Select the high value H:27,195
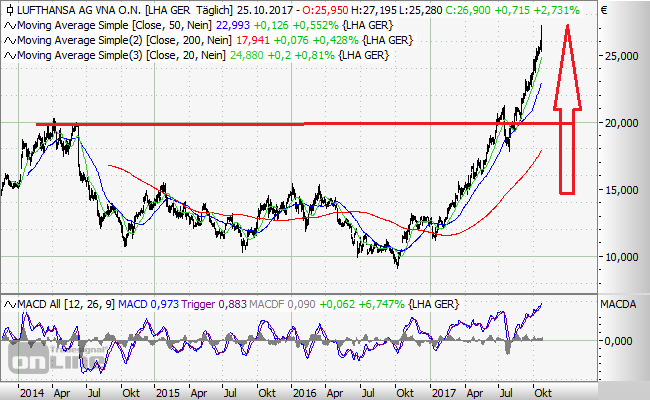The height and width of the screenshot is (400, 650). (x=374, y=10)
